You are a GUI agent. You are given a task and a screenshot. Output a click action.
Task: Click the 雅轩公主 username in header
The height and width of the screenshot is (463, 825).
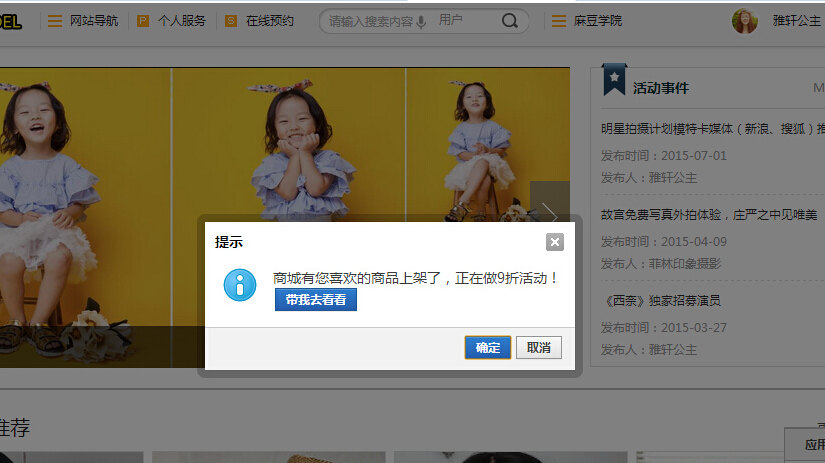[x=797, y=21]
